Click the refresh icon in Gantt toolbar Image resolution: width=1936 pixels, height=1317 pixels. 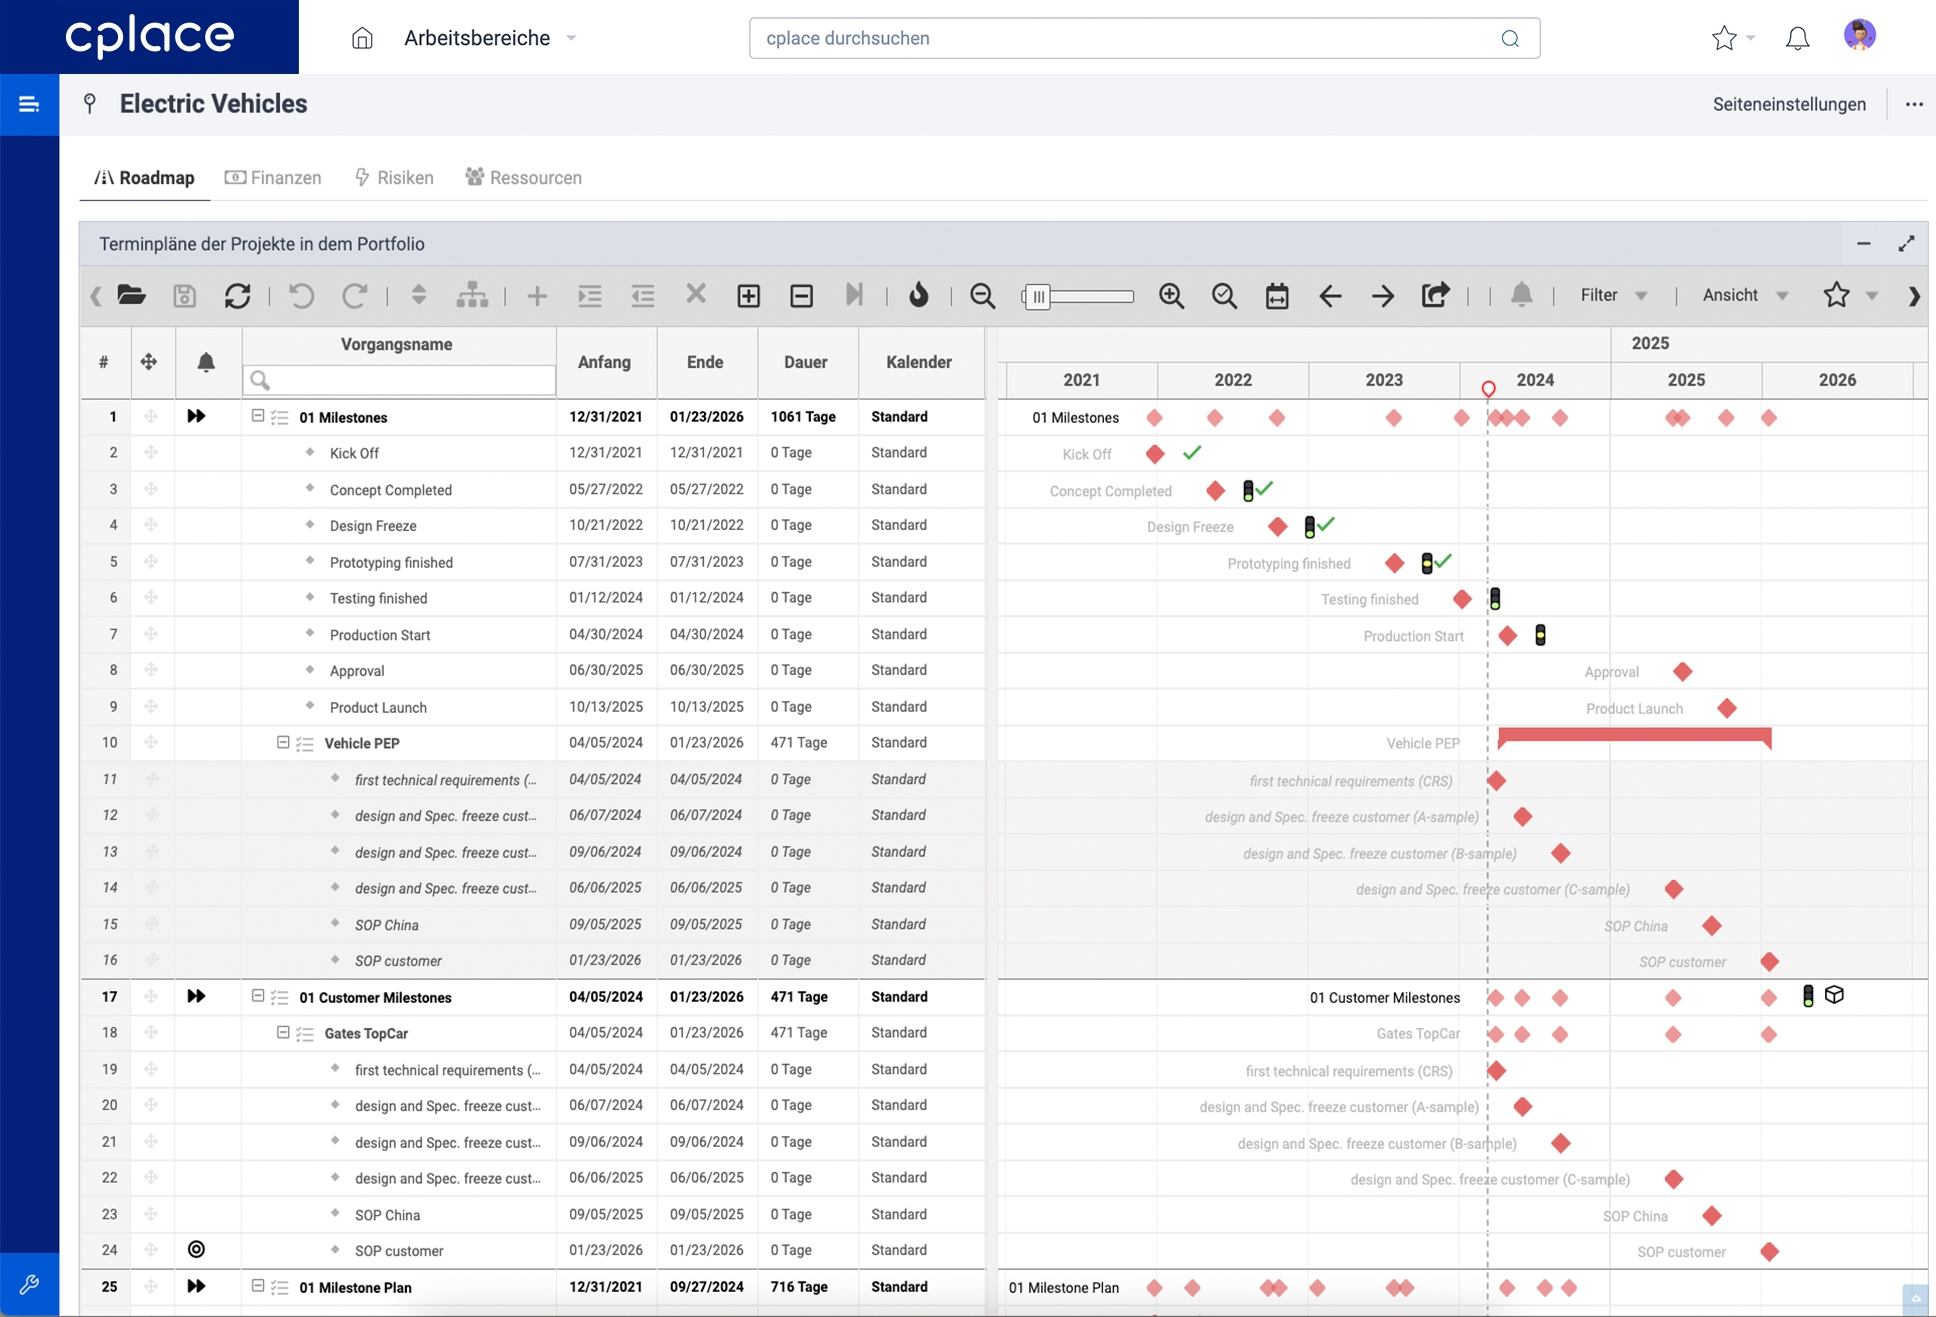[237, 295]
